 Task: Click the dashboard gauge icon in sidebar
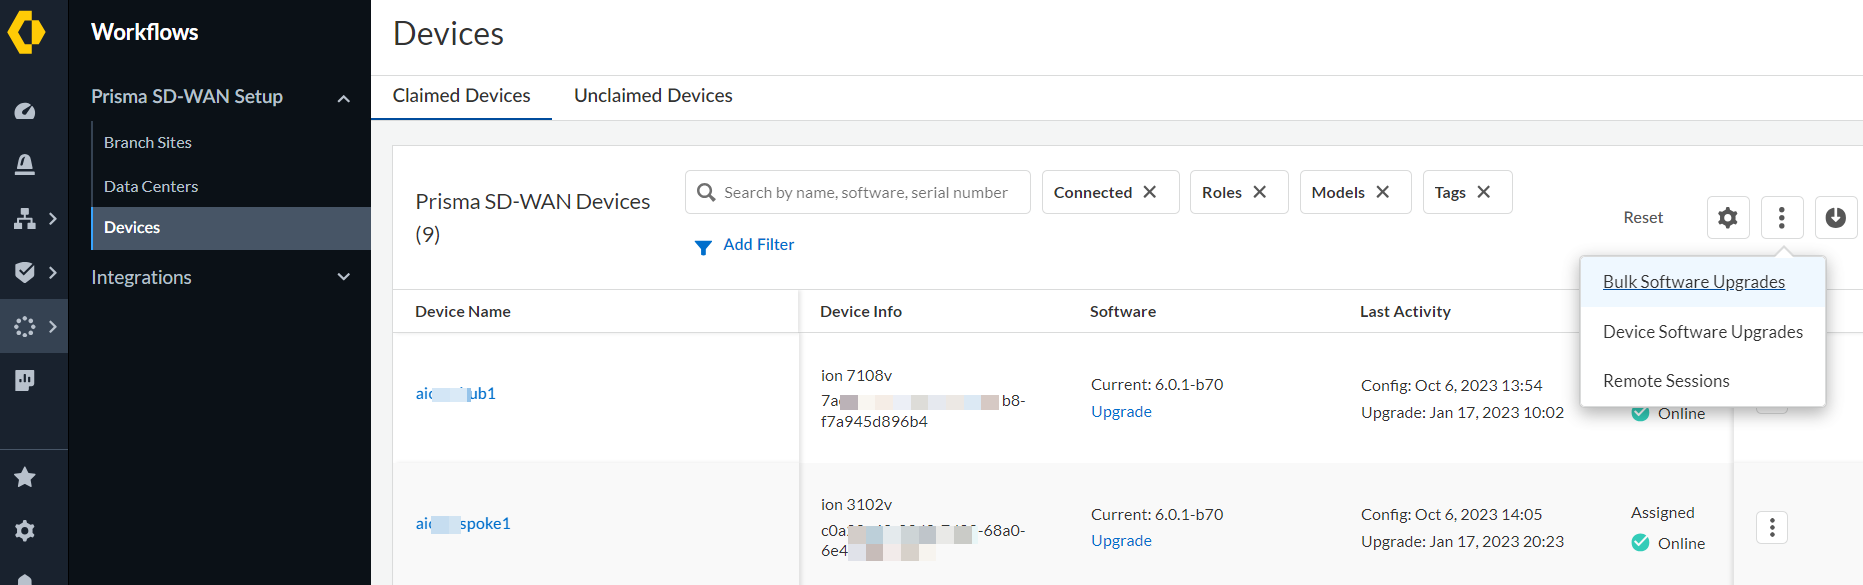click(x=25, y=111)
